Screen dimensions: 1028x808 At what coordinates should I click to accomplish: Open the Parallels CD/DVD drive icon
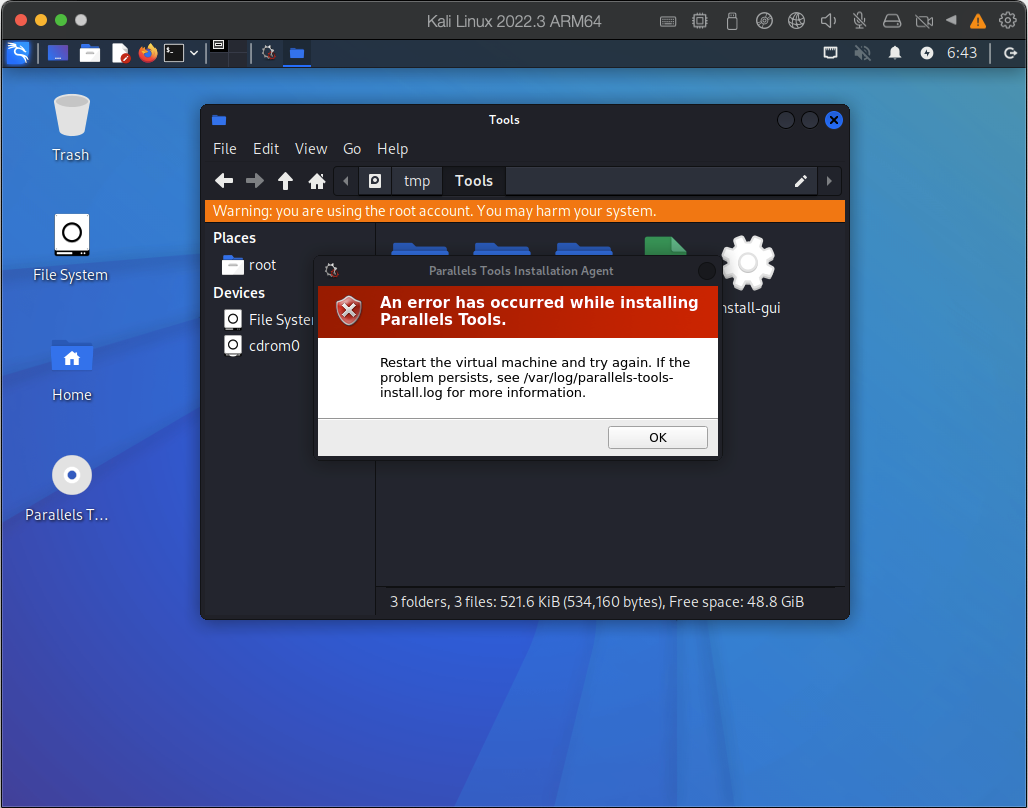[764, 21]
